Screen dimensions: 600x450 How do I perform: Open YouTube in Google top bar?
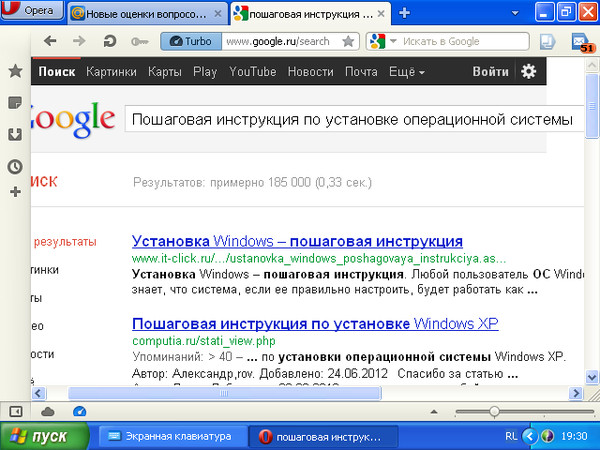(253, 72)
